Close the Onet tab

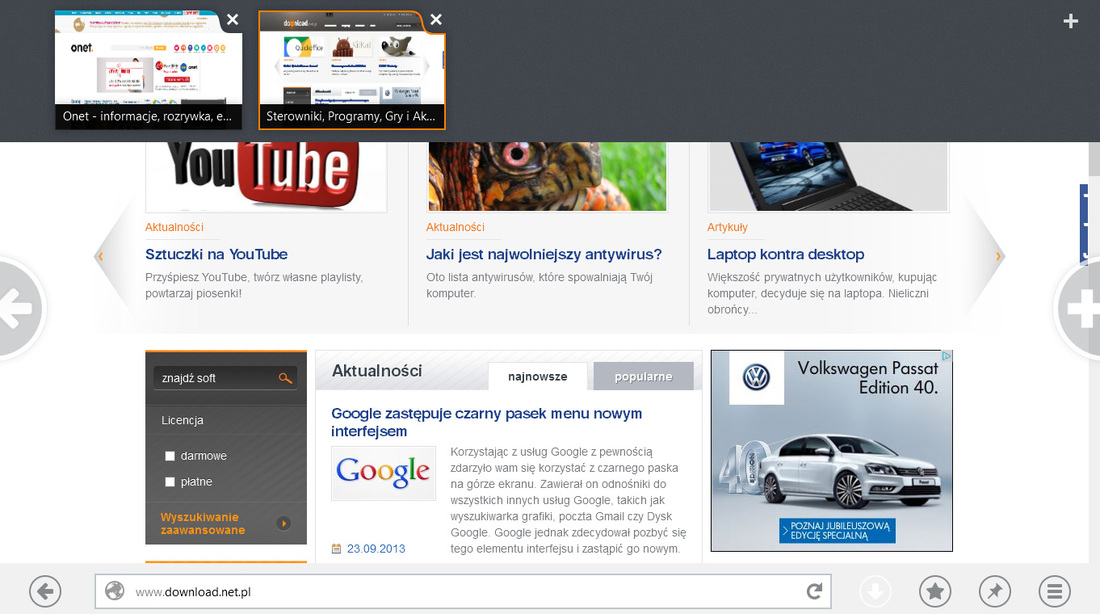tap(233, 20)
